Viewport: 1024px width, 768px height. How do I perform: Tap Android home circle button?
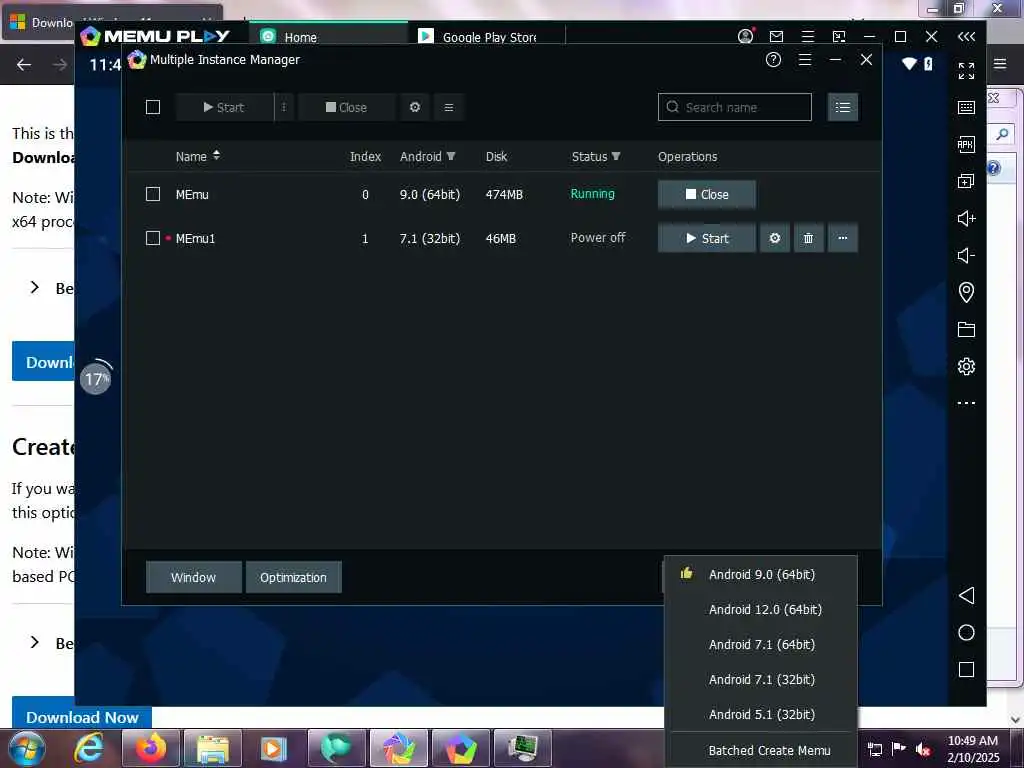[967, 632]
